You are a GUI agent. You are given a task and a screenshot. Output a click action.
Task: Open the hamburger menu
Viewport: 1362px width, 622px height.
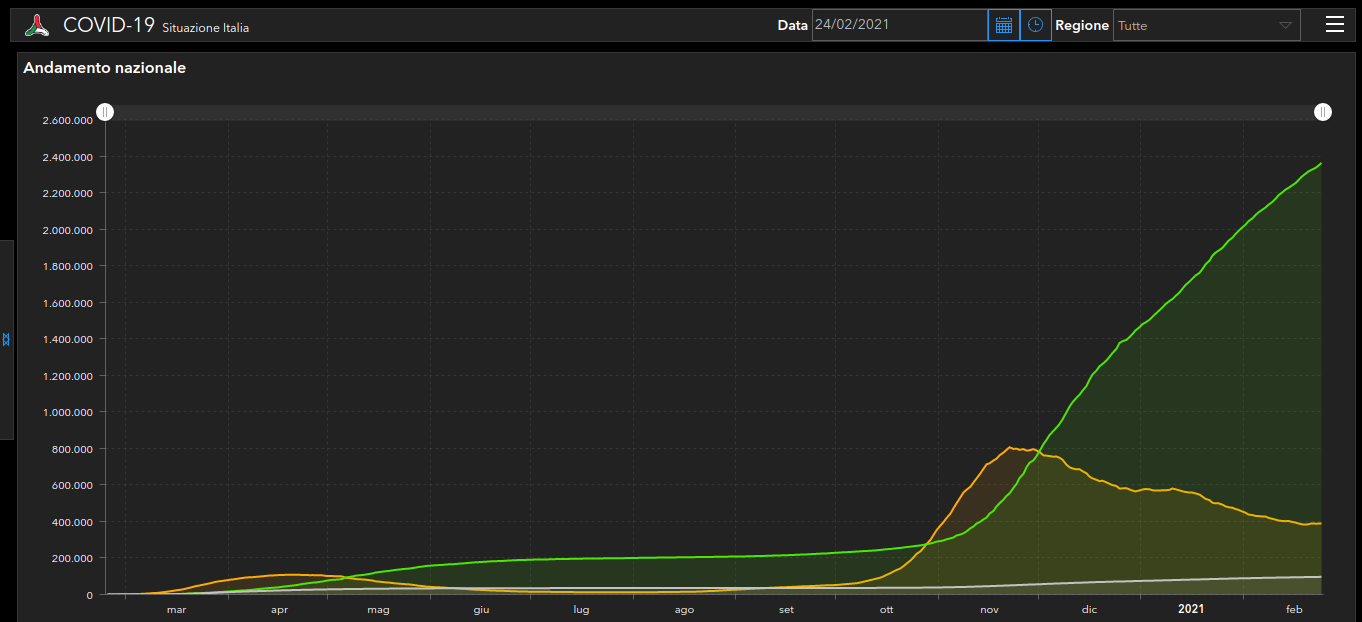click(1335, 25)
